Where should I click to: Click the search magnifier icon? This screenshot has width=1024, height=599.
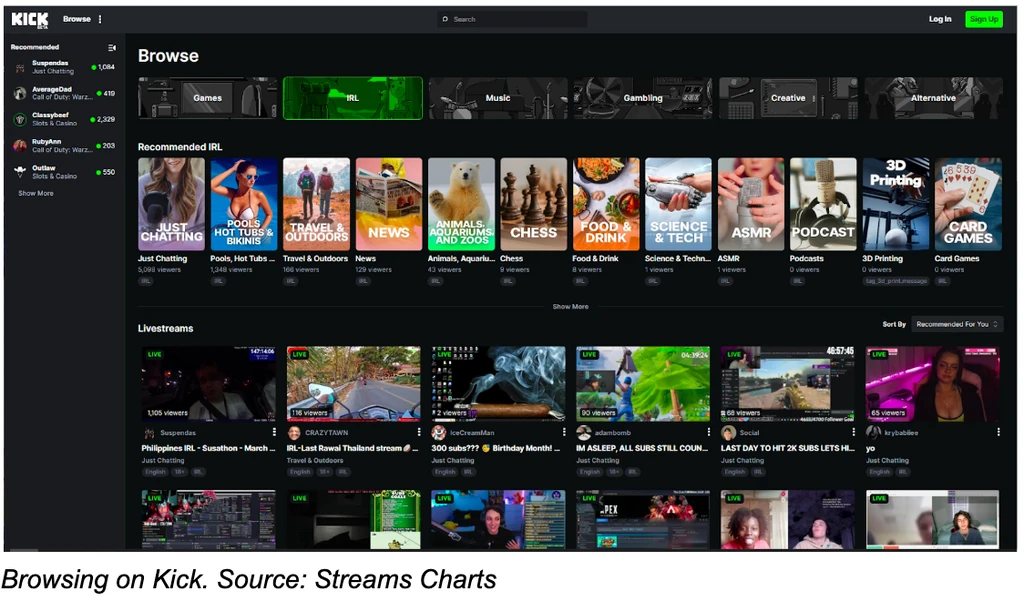(445, 19)
